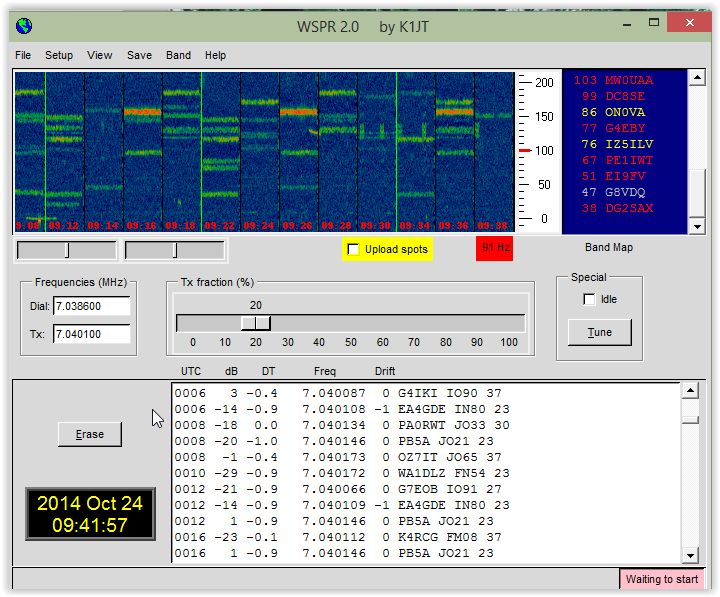Click the PA0RWT JO33 decode row
The height and width of the screenshot is (597, 720).
tap(342, 426)
